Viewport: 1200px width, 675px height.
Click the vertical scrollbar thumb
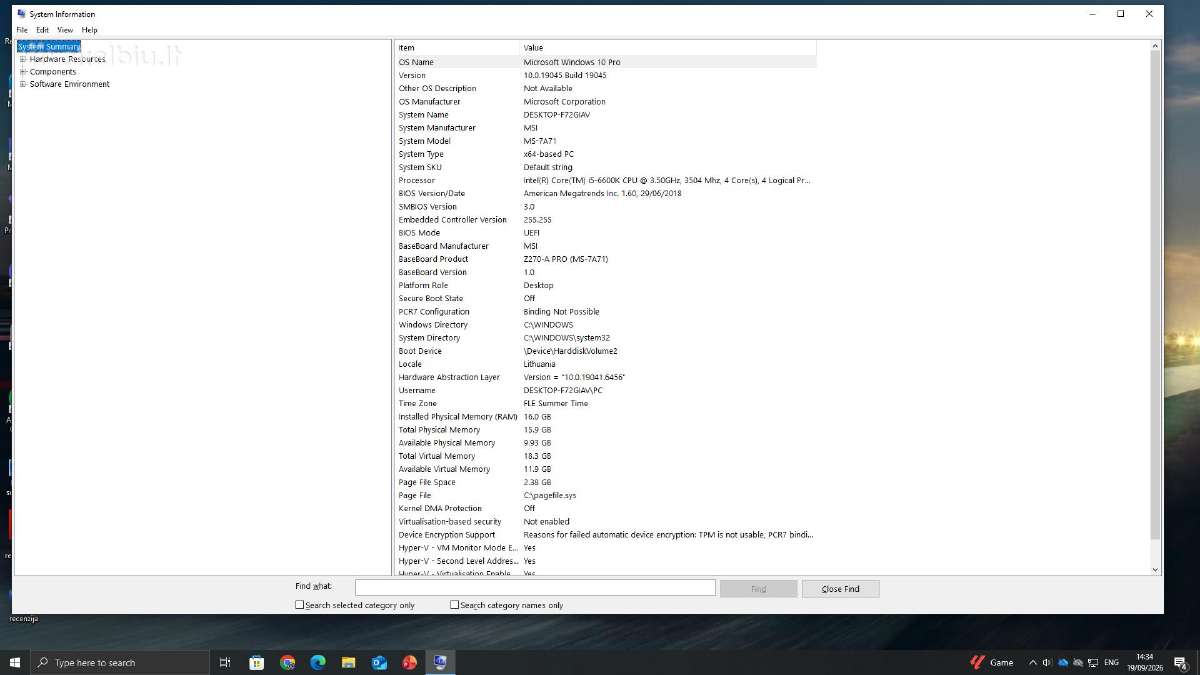1156,295
